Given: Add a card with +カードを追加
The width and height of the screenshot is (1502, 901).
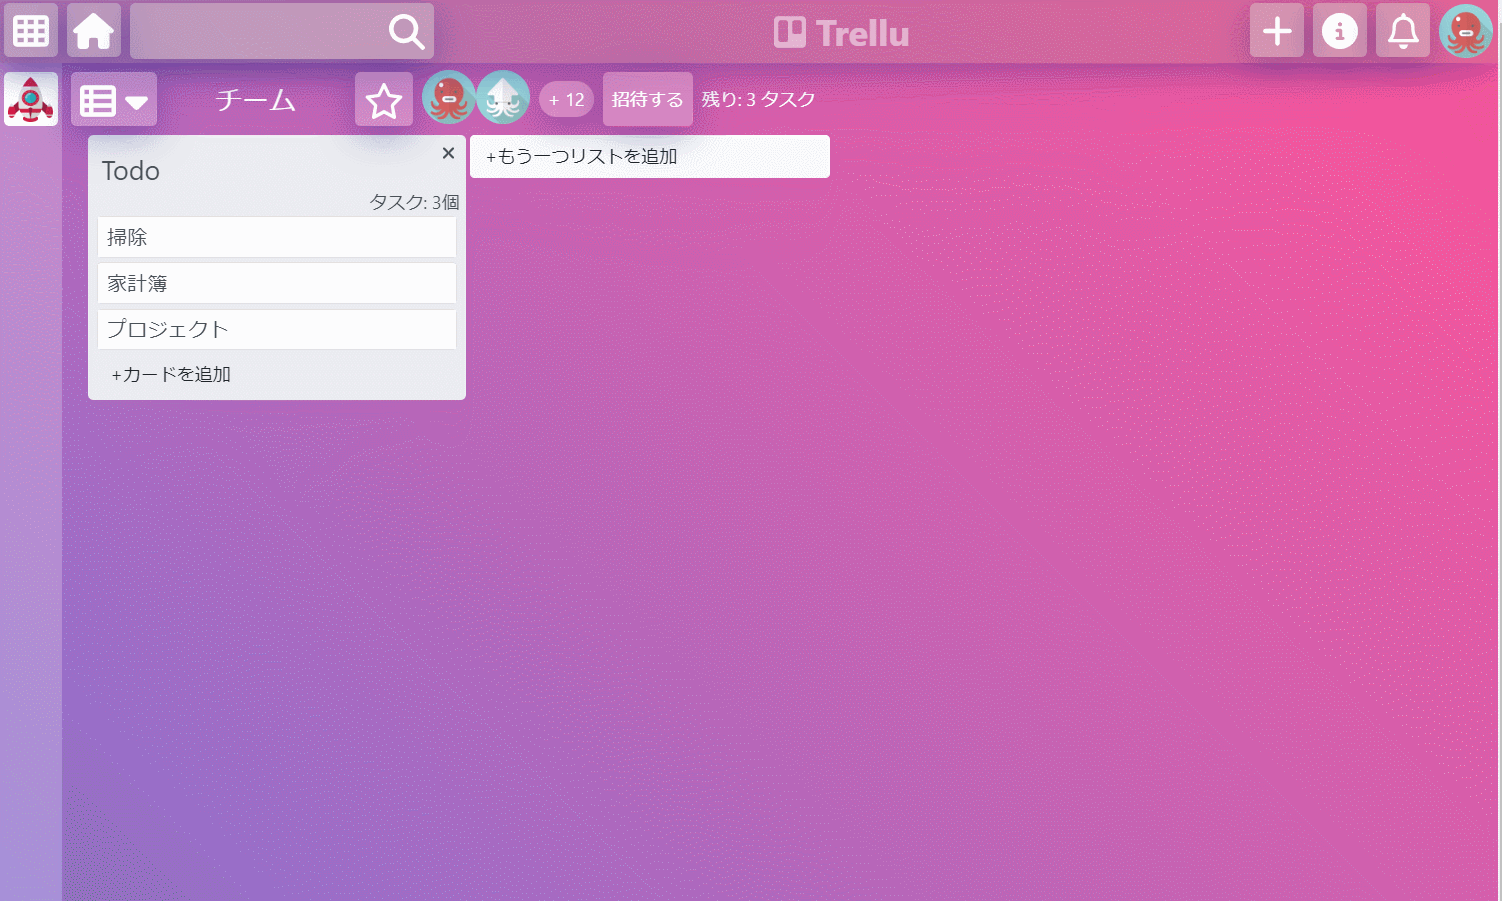Looking at the screenshot, I should (x=170, y=374).
